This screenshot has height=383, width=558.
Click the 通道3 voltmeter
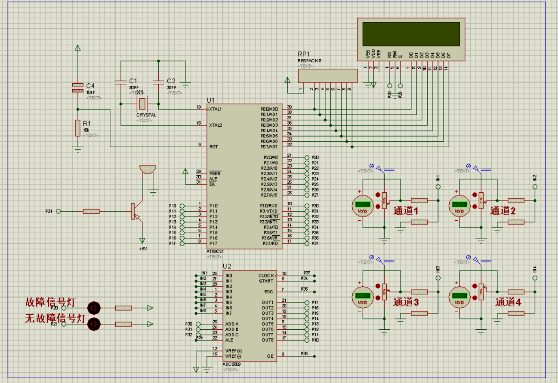[362, 297]
